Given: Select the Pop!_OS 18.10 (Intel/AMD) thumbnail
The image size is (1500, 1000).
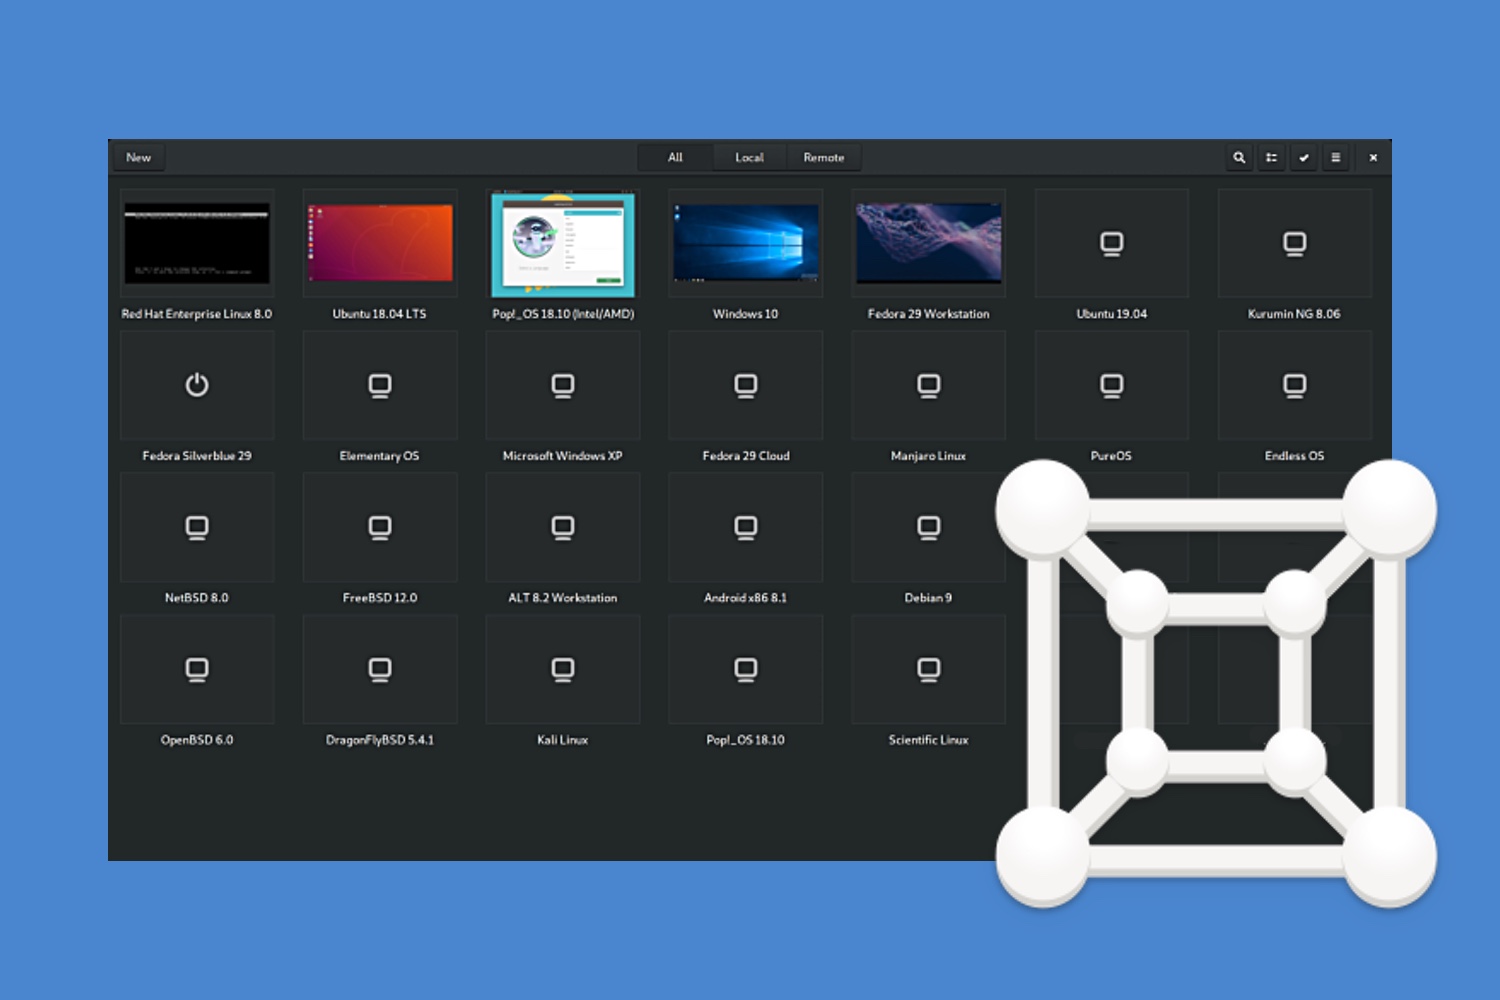Looking at the screenshot, I should (563, 245).
